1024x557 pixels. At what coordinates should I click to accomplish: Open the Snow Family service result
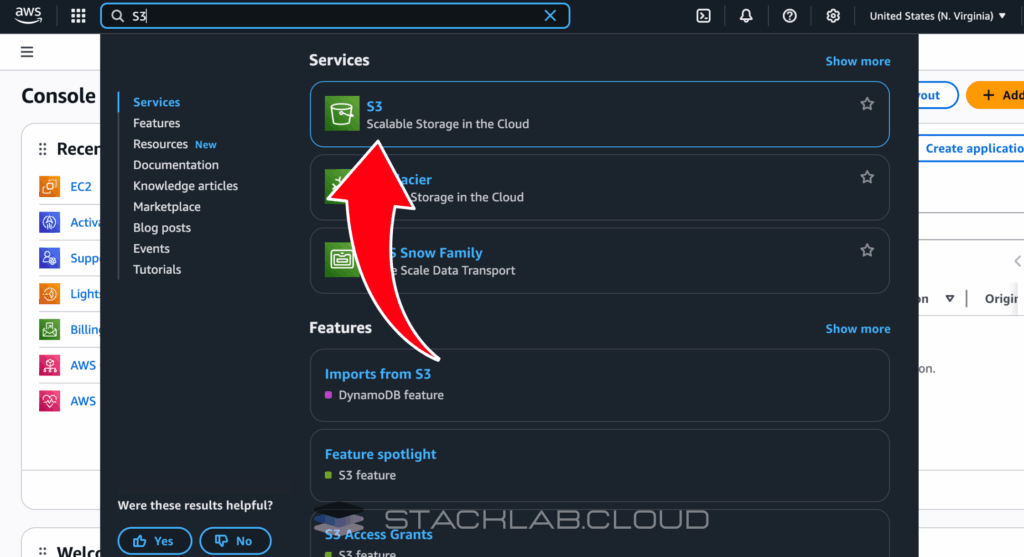(600, 261)
